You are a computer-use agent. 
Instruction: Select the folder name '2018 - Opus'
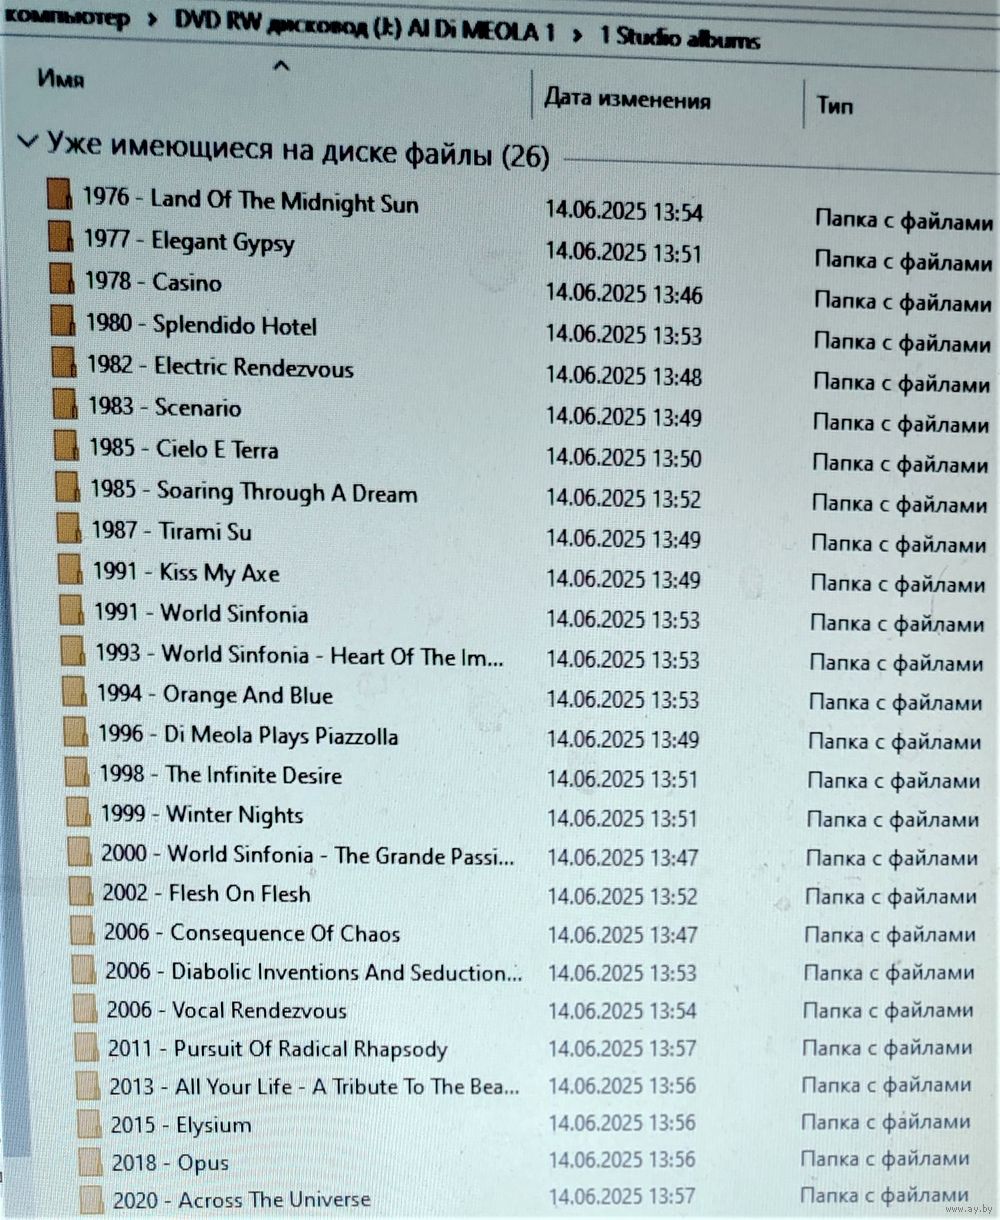point(170,1162)
